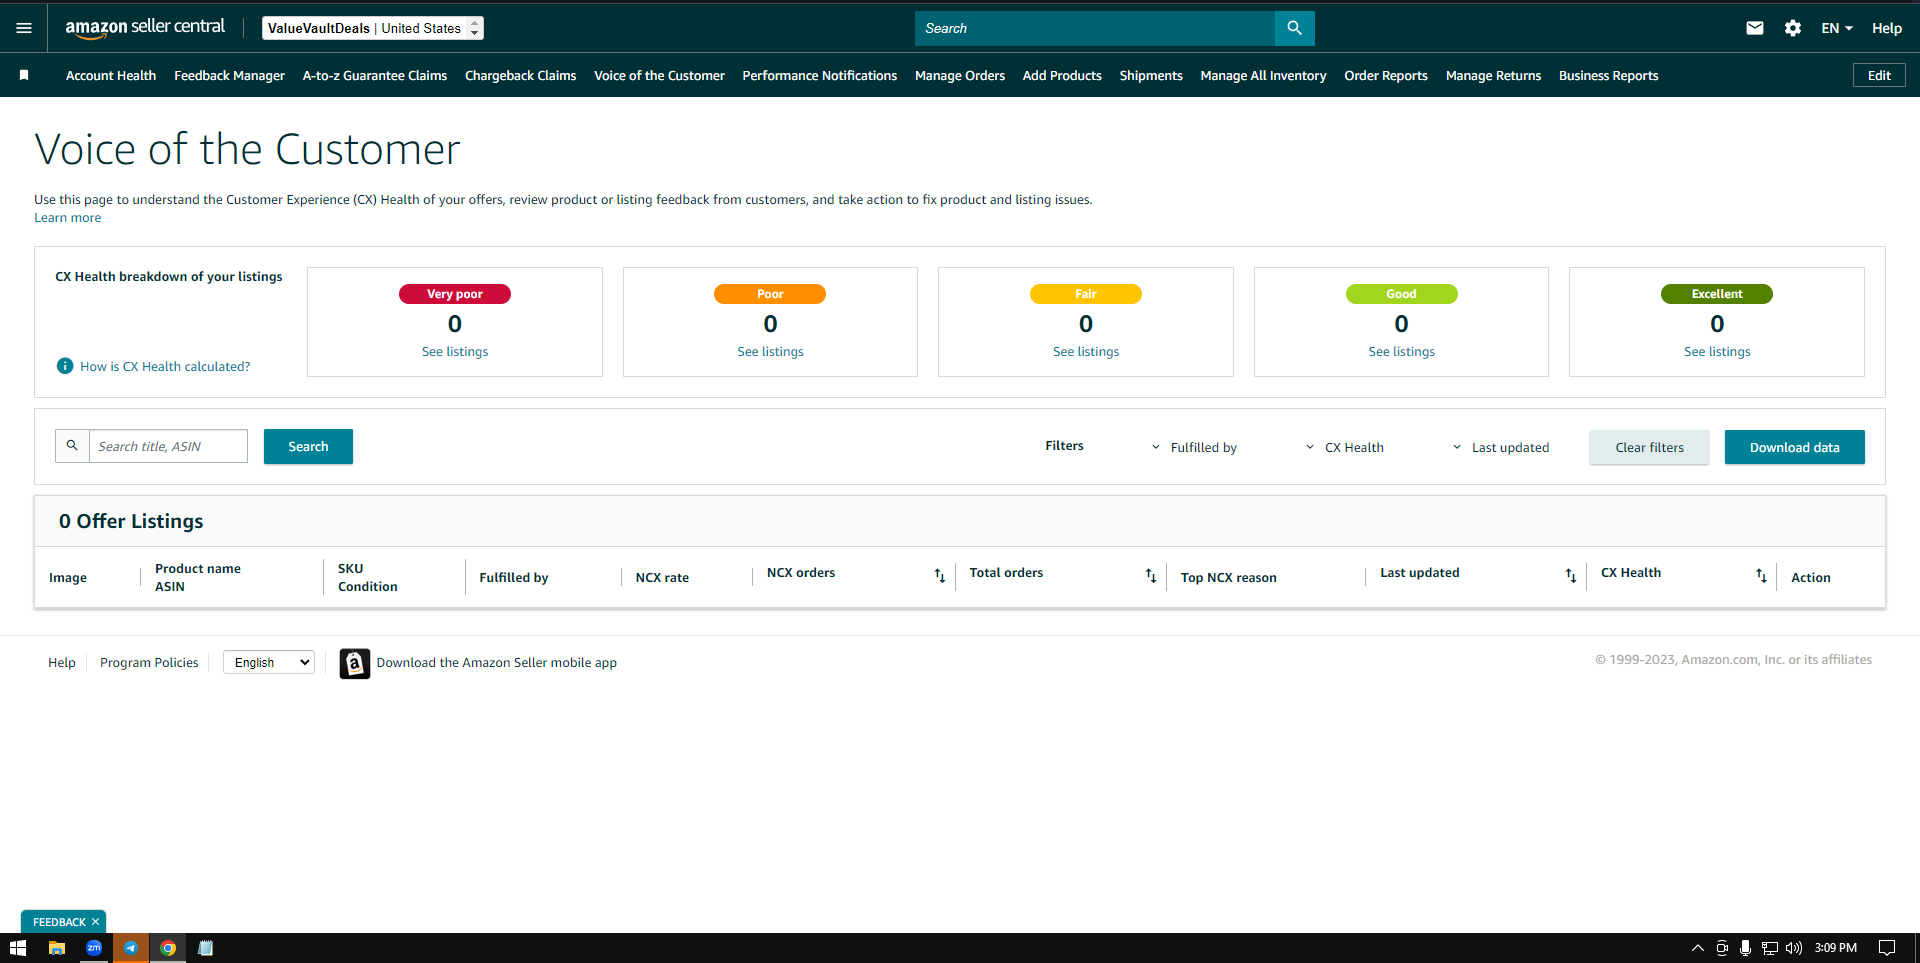Open Order Reports
Screen dimensions: 1920x963
point(1386,75)
